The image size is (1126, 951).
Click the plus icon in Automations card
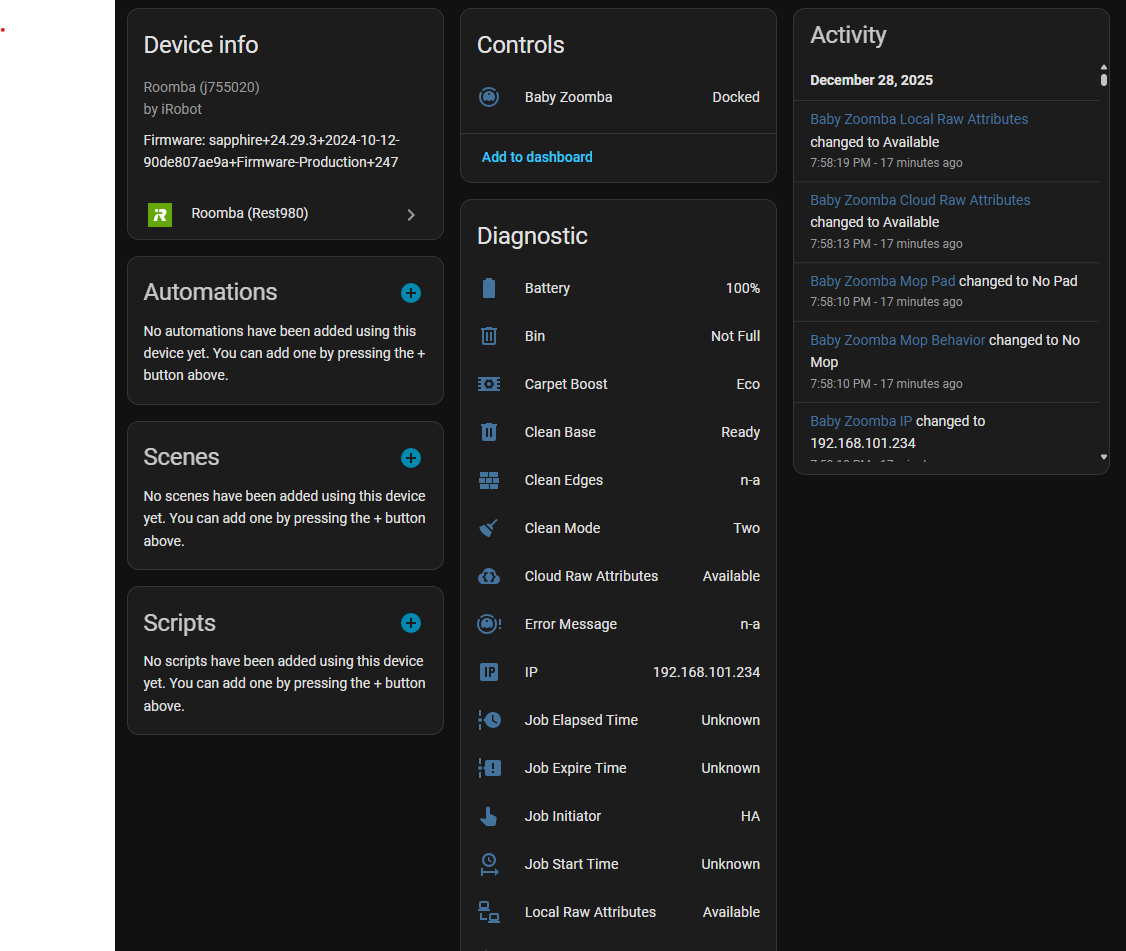[411, 293]
